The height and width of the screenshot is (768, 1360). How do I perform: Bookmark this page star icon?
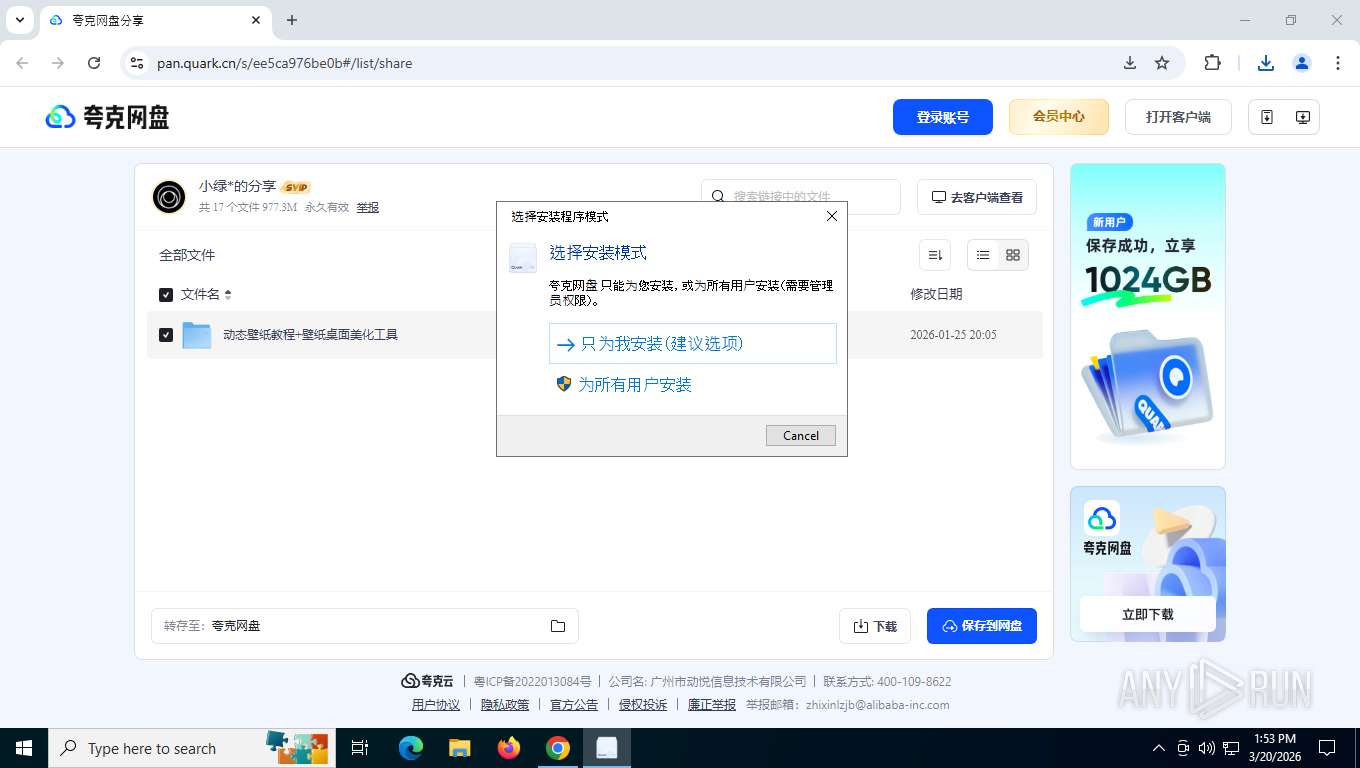(1162, 63)
